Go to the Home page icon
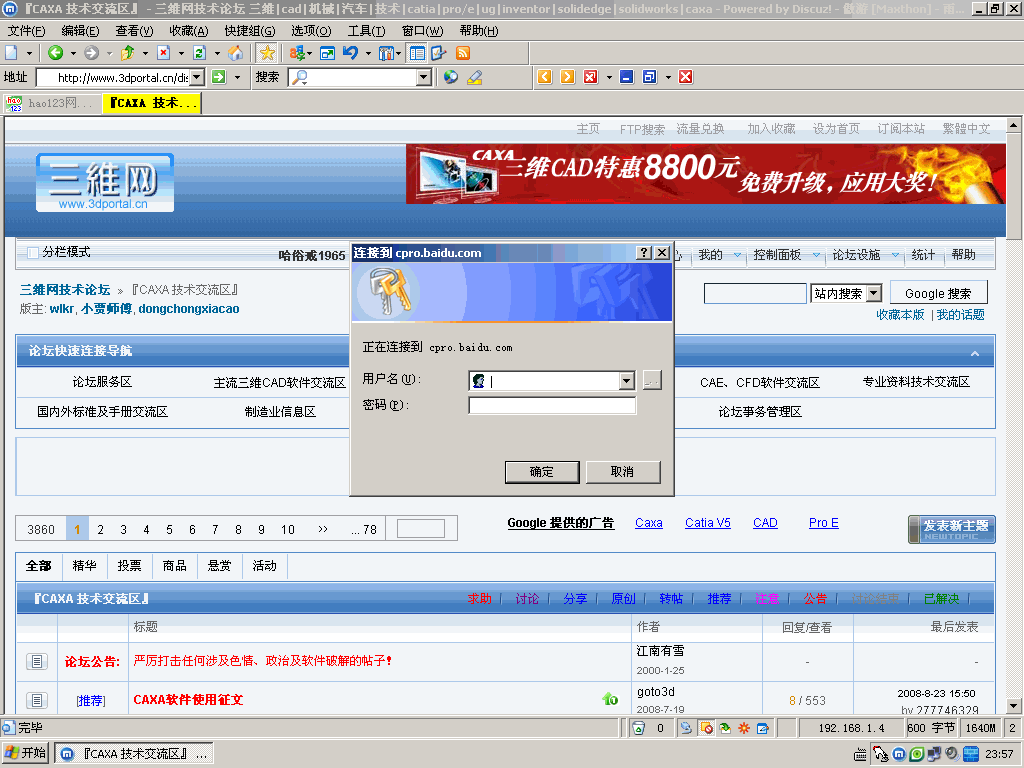Viewport: 1024px width, 768px height. (236, 54)
